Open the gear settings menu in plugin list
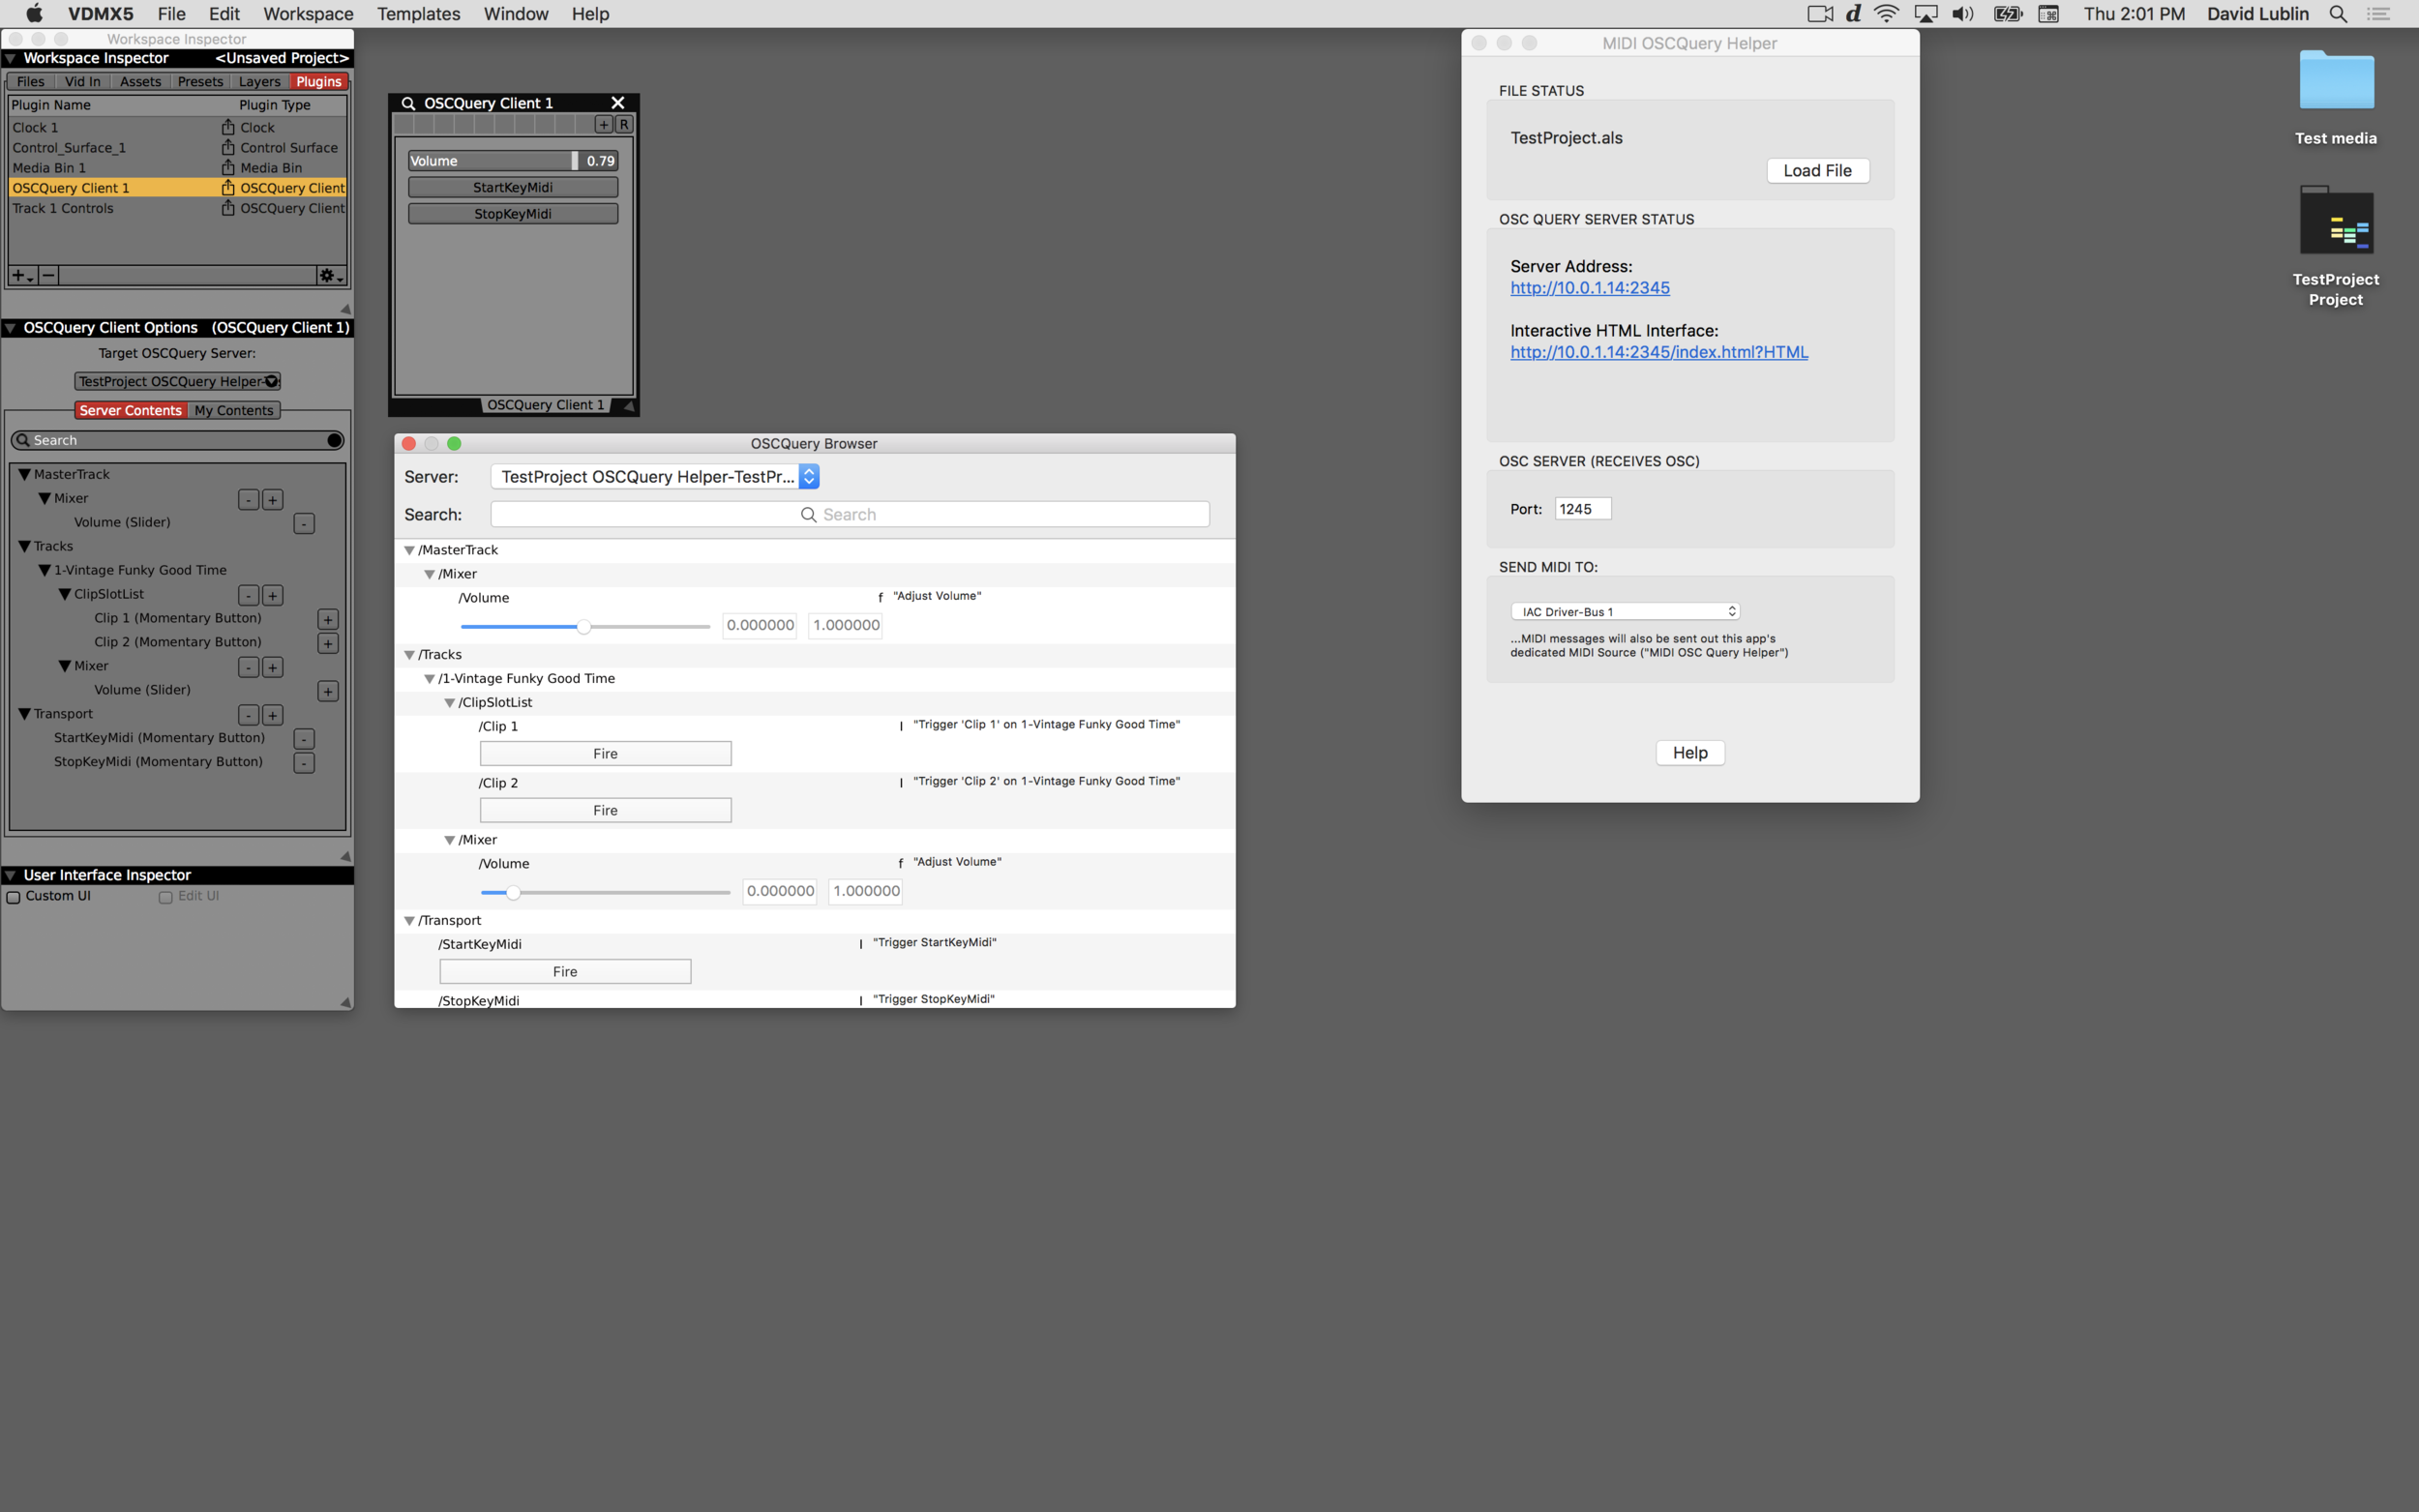2419x1512 pixels. (328, 275)
